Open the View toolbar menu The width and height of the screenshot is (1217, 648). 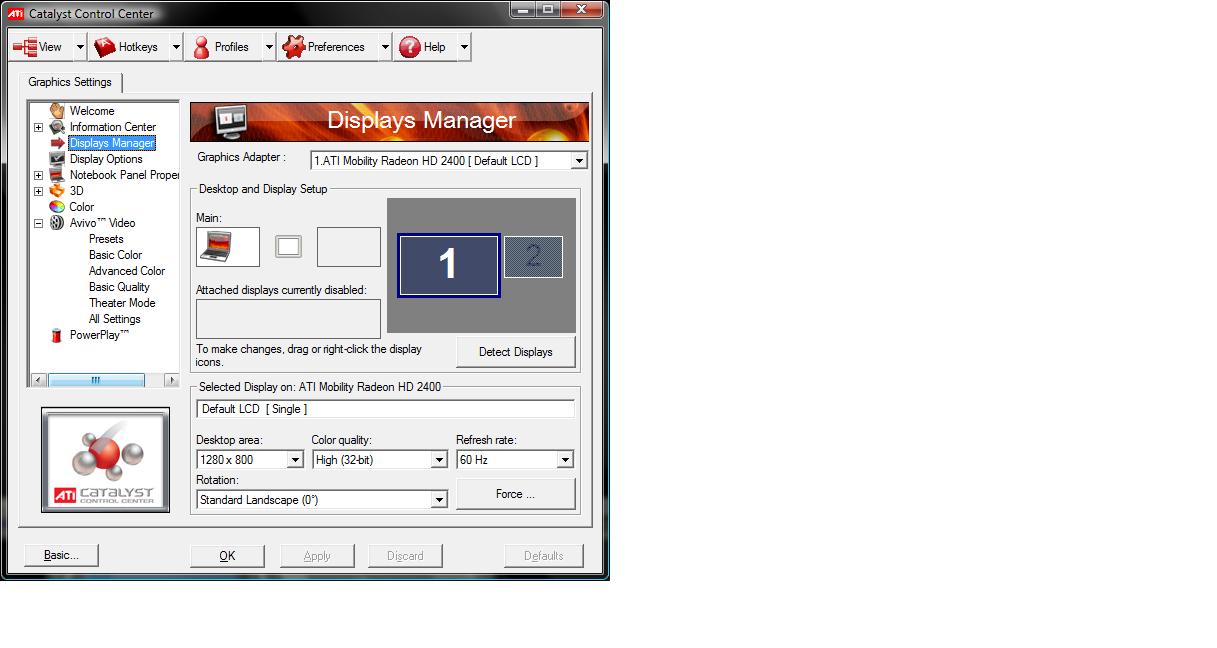[x=38, y=47]
